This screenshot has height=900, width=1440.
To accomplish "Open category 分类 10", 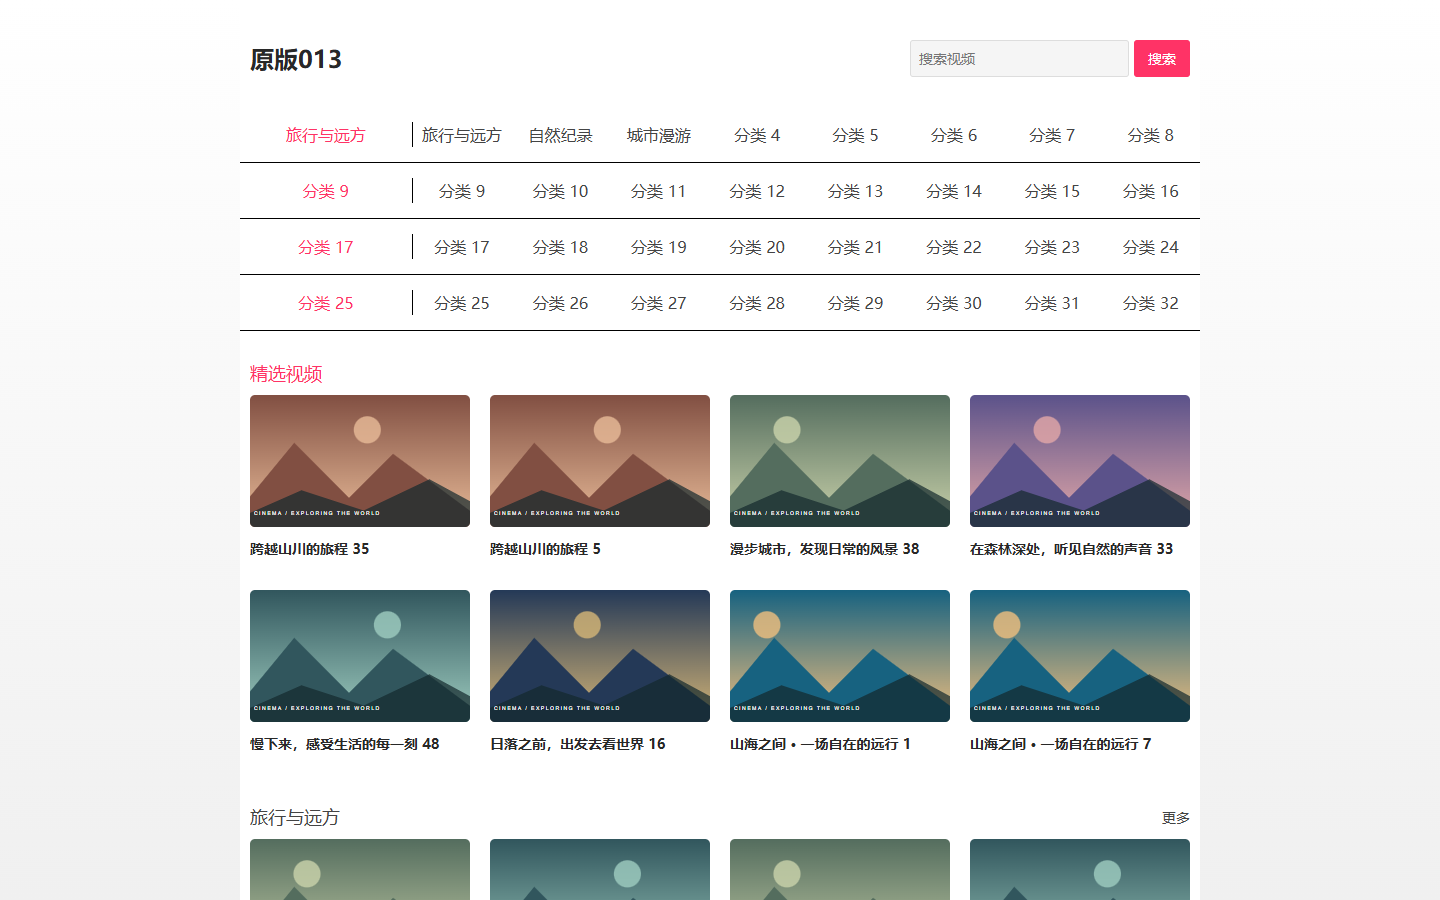I will (560, 191).
